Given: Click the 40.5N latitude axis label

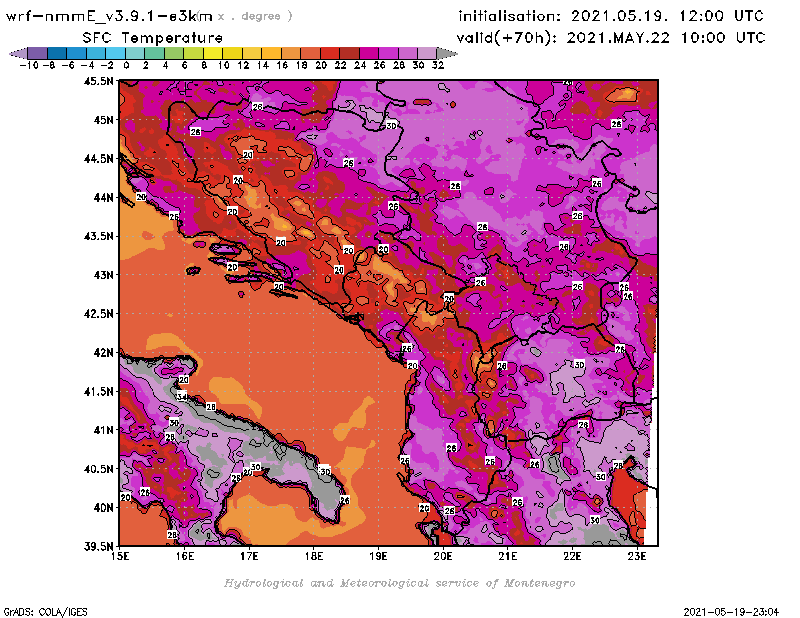Looking at the screenshot, I should tap(98, 469).
